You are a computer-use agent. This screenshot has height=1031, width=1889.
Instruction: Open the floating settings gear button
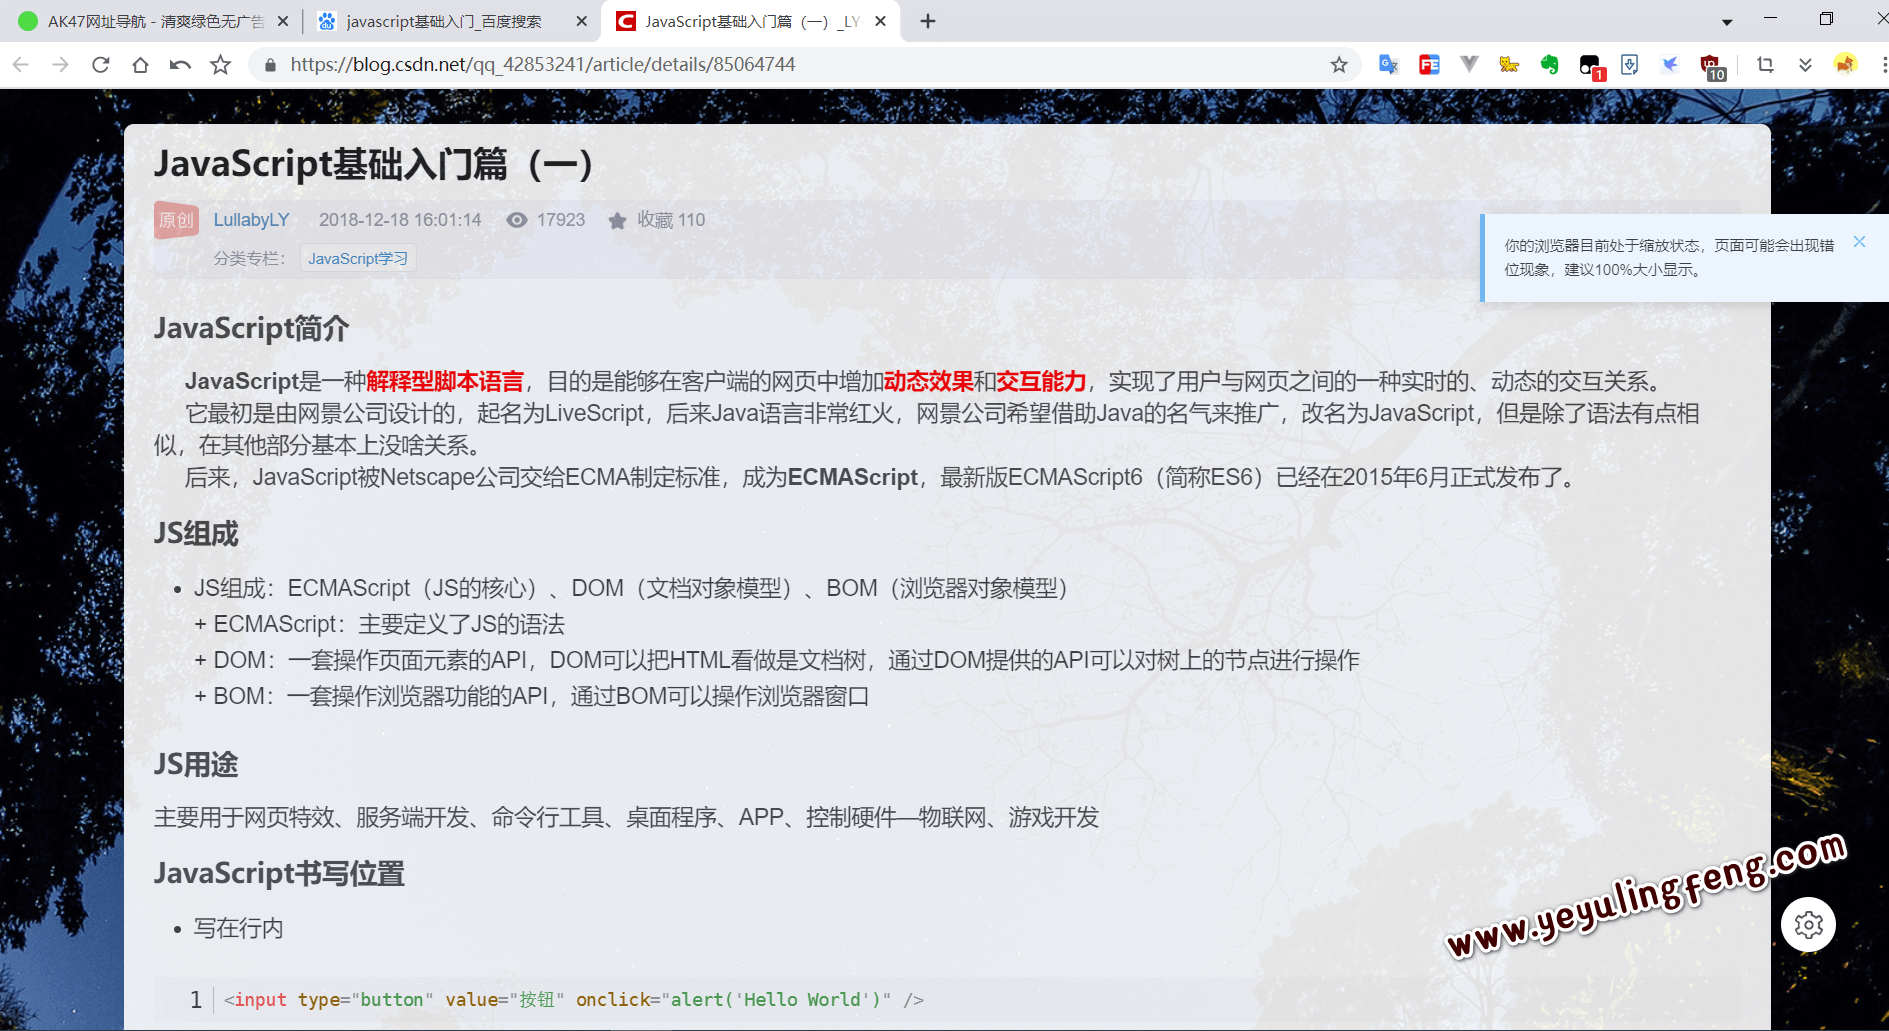(x=1809, y=925)
